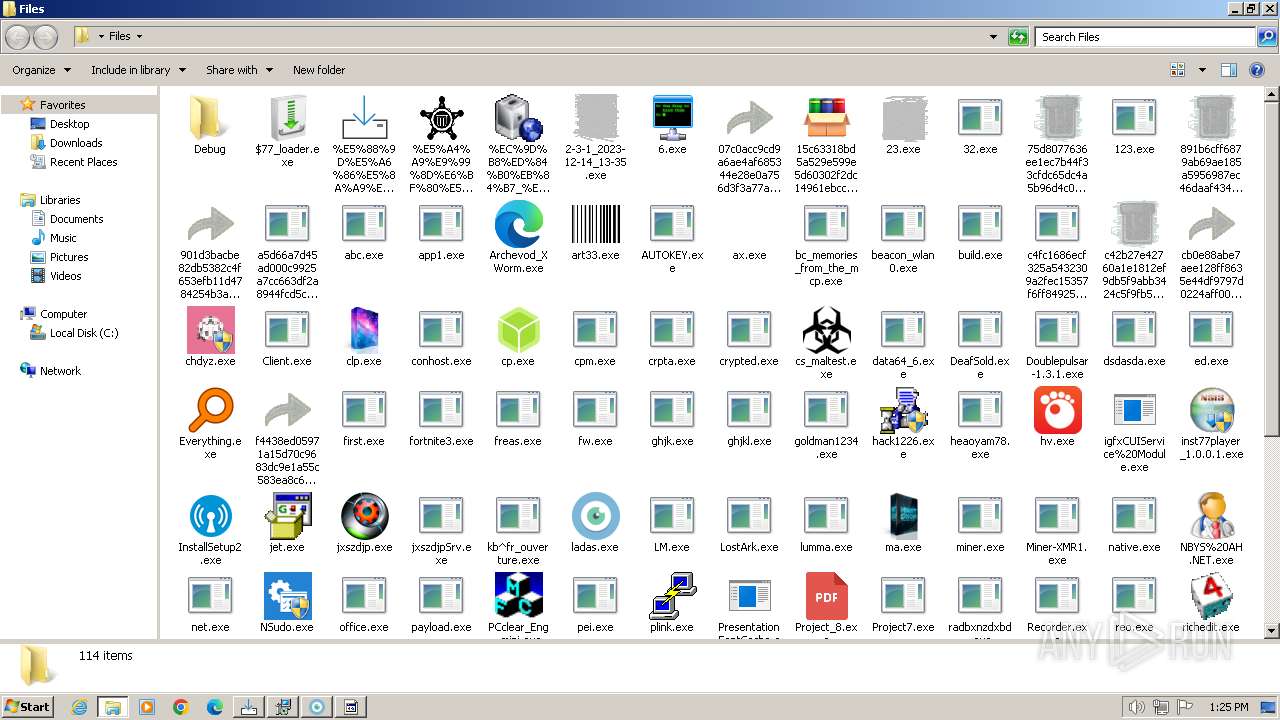1280x720 pixels.
Task: Select the chdyz.exe file icon
Action: pyautogui.click(x=210, y=330)
